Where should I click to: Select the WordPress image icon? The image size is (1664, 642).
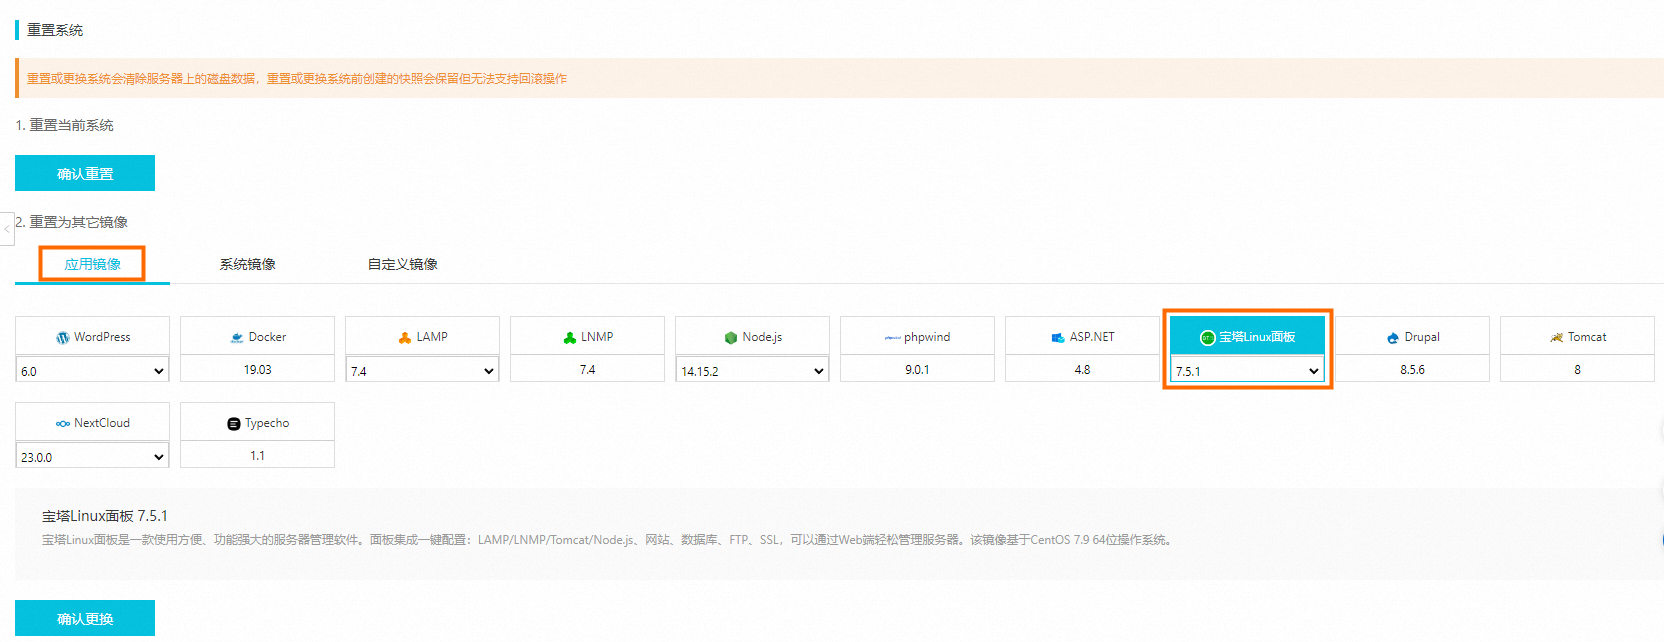[63, 338]
